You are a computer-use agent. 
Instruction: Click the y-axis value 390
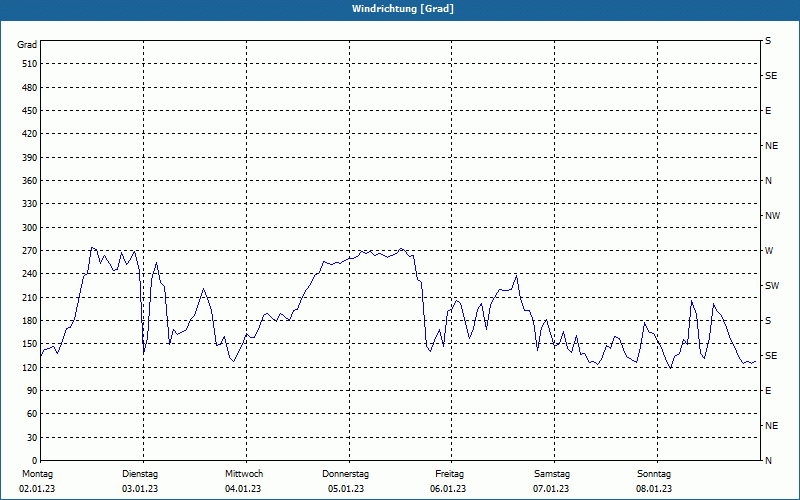(x=30, y=158)
